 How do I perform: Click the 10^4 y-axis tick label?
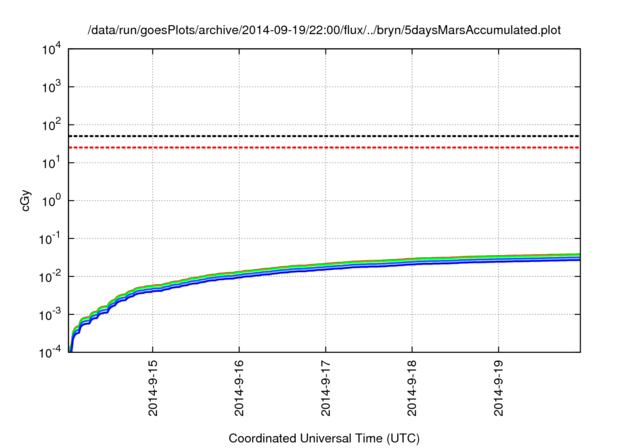click(x=51, y=49)
